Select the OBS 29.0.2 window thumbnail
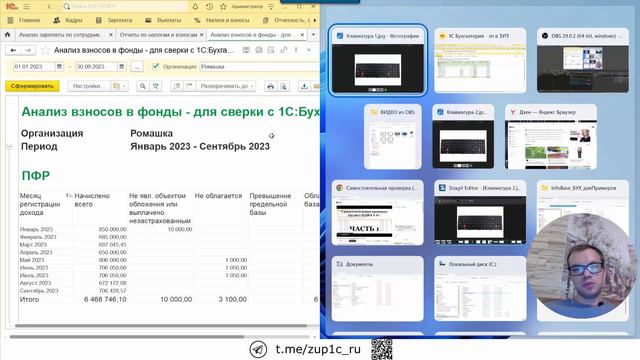The width and height of the screenshot is (640, 360). 582,60
